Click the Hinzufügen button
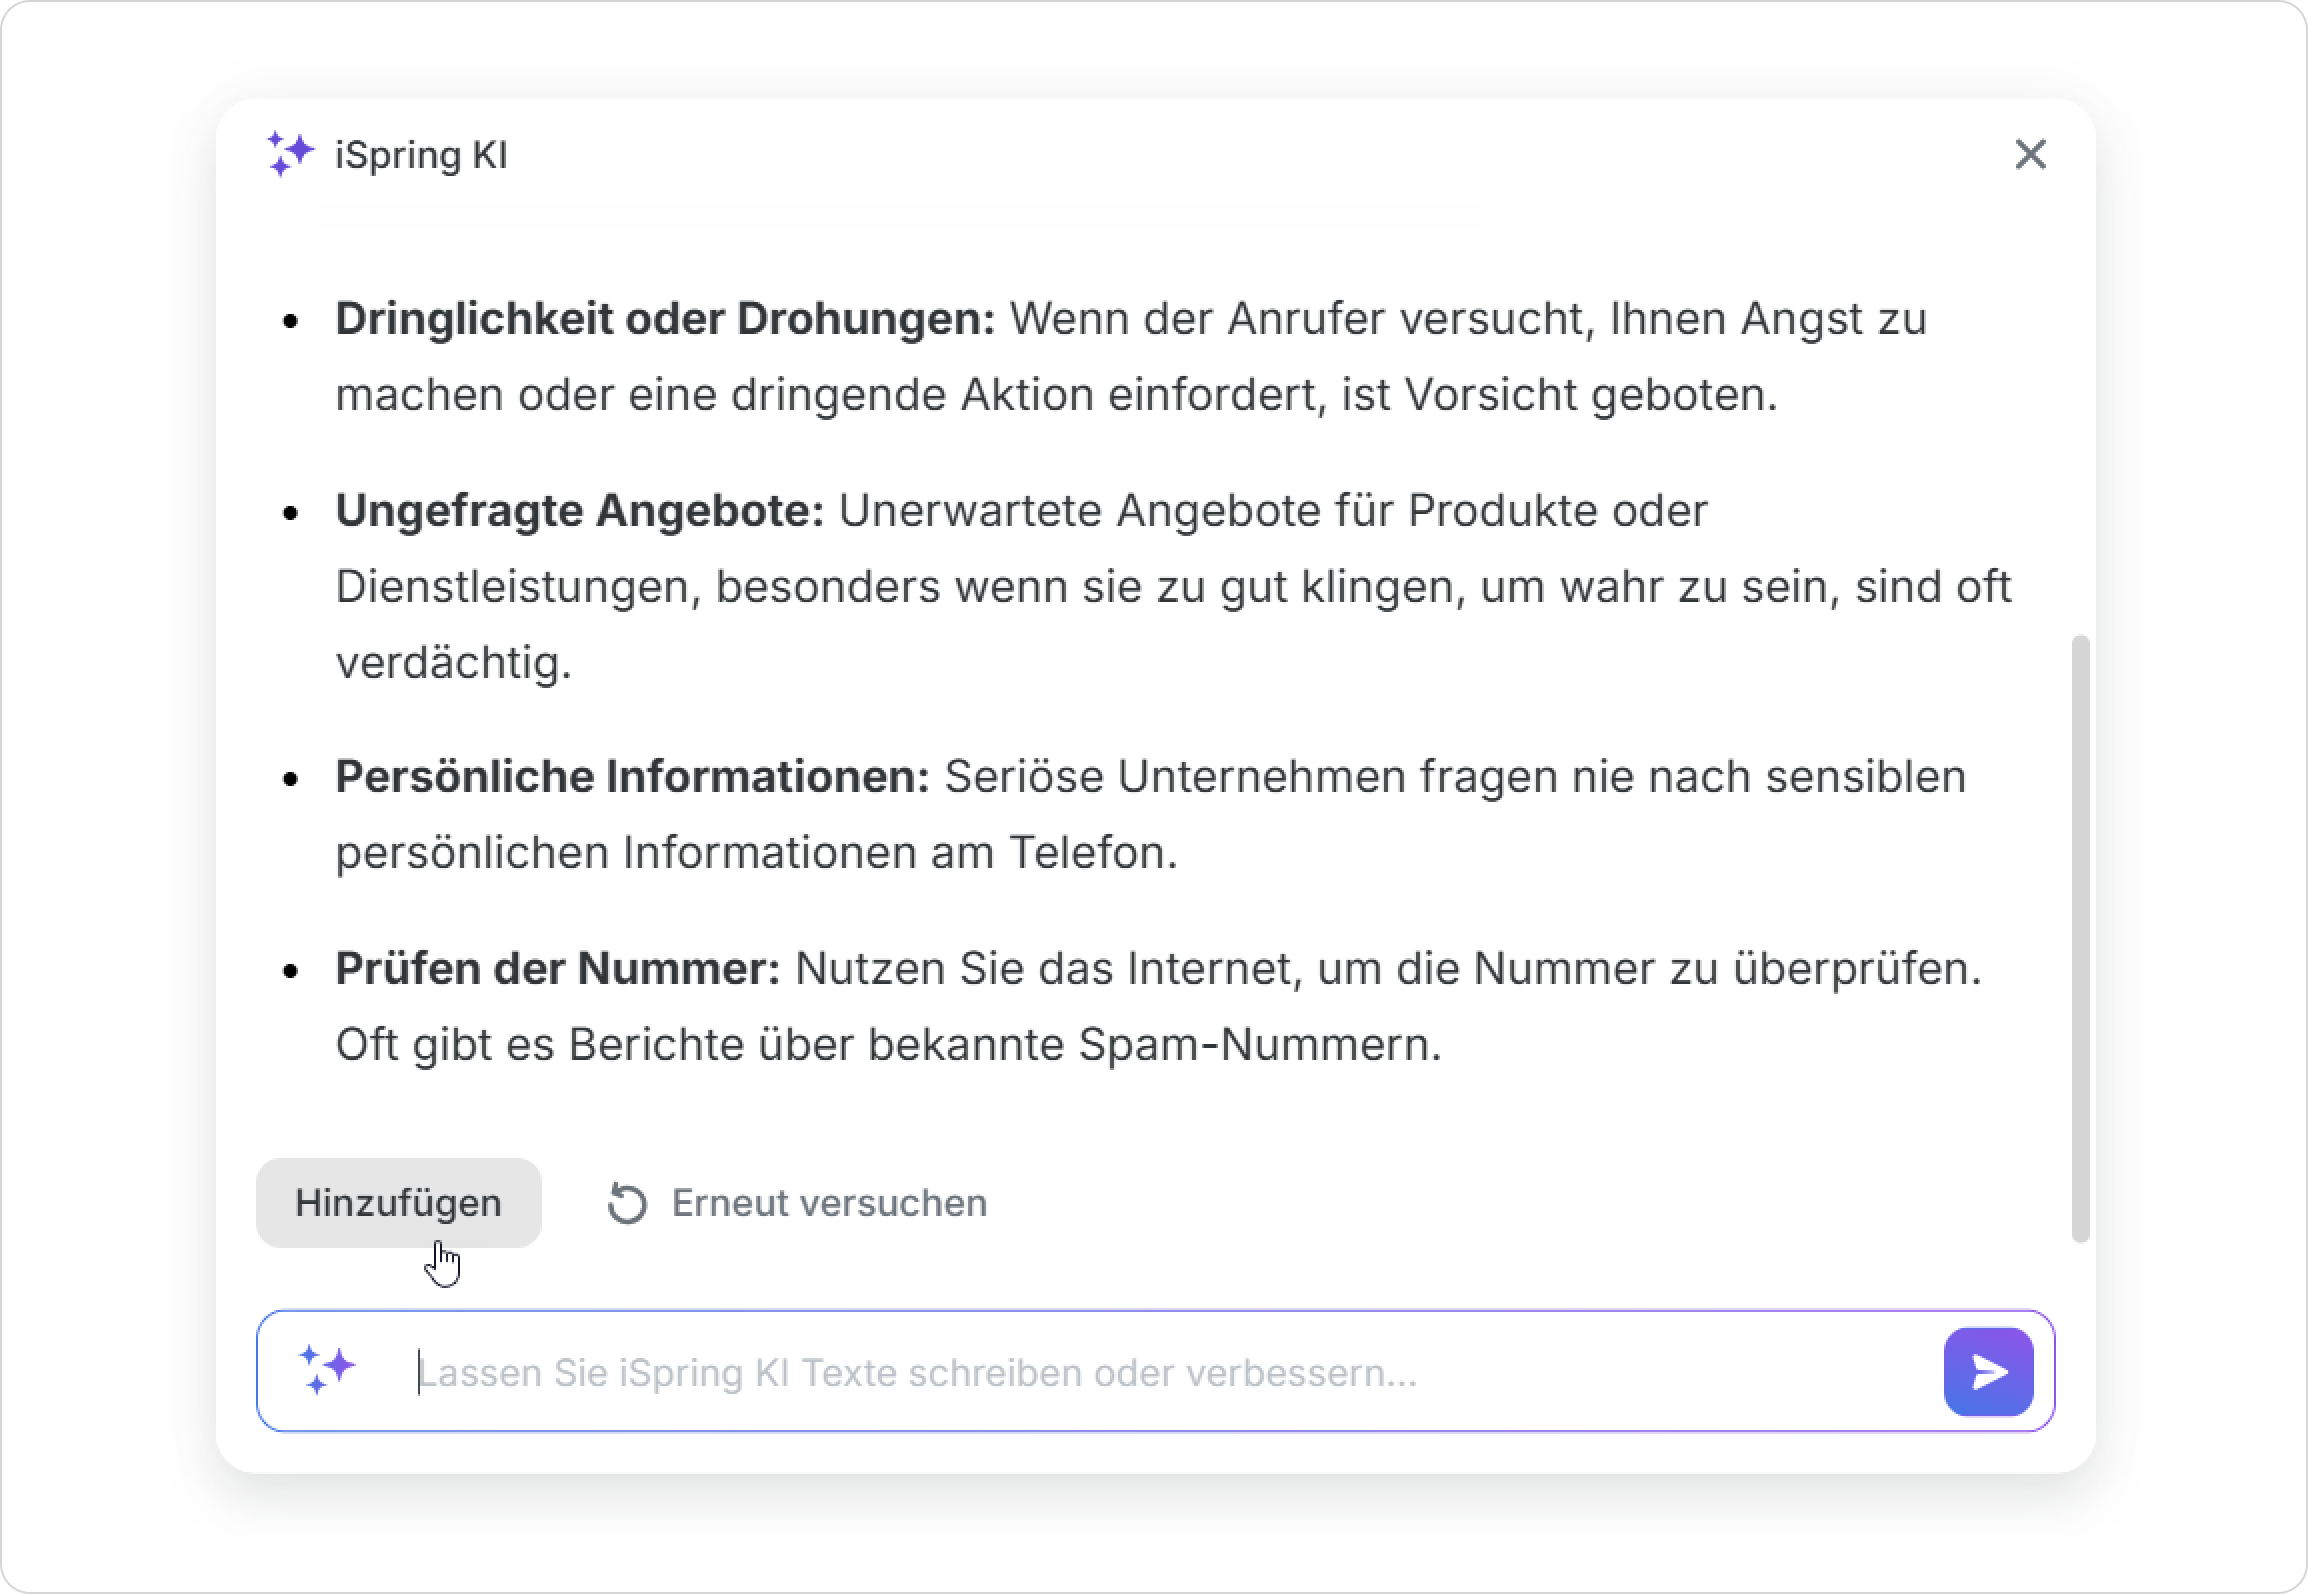The width and height of the screenshot is (2308, 1594). 398,1203
